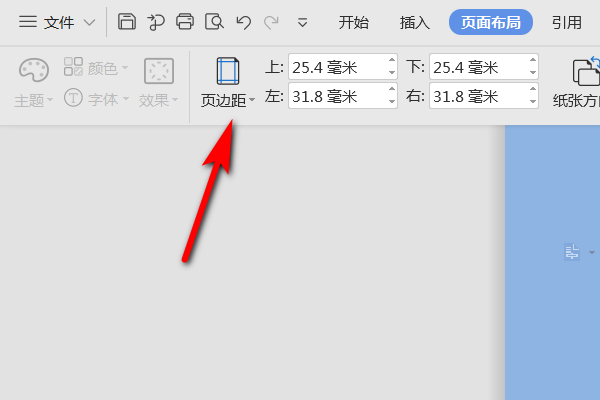This screenshot has height=400, width=600.
Task: Open Print Preview icon
Action: tap(214, 21)
